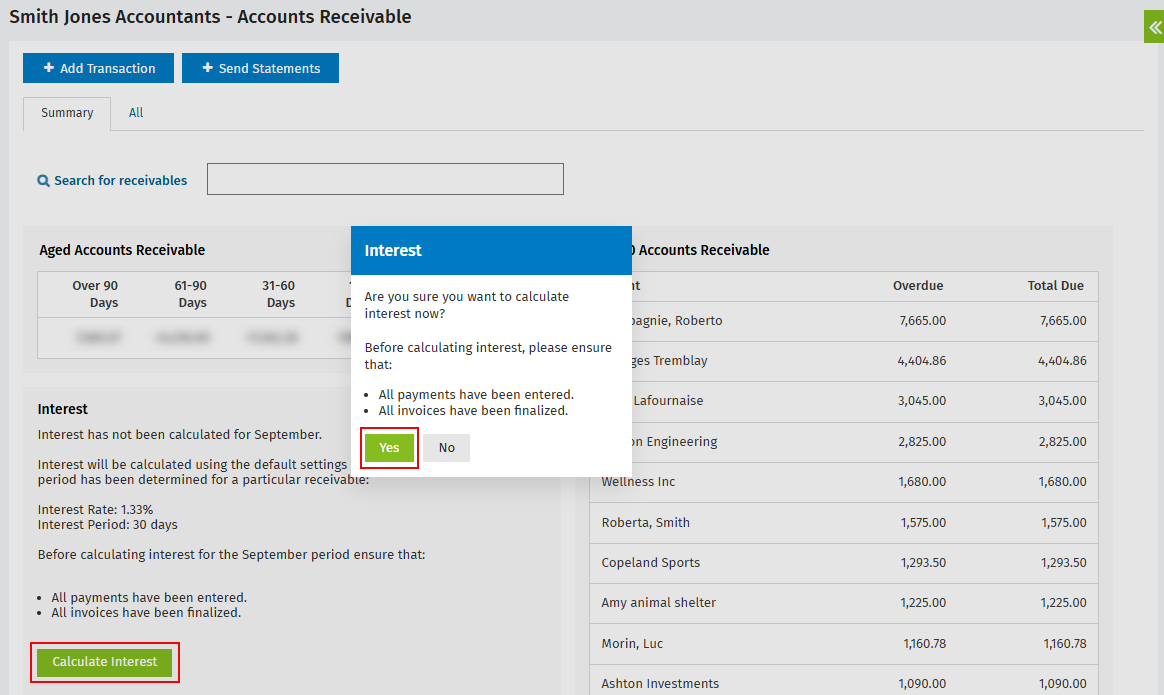Click the 4,404.86 total due amount
The width and height of the screenshot is (1164, 695).
1062,361
